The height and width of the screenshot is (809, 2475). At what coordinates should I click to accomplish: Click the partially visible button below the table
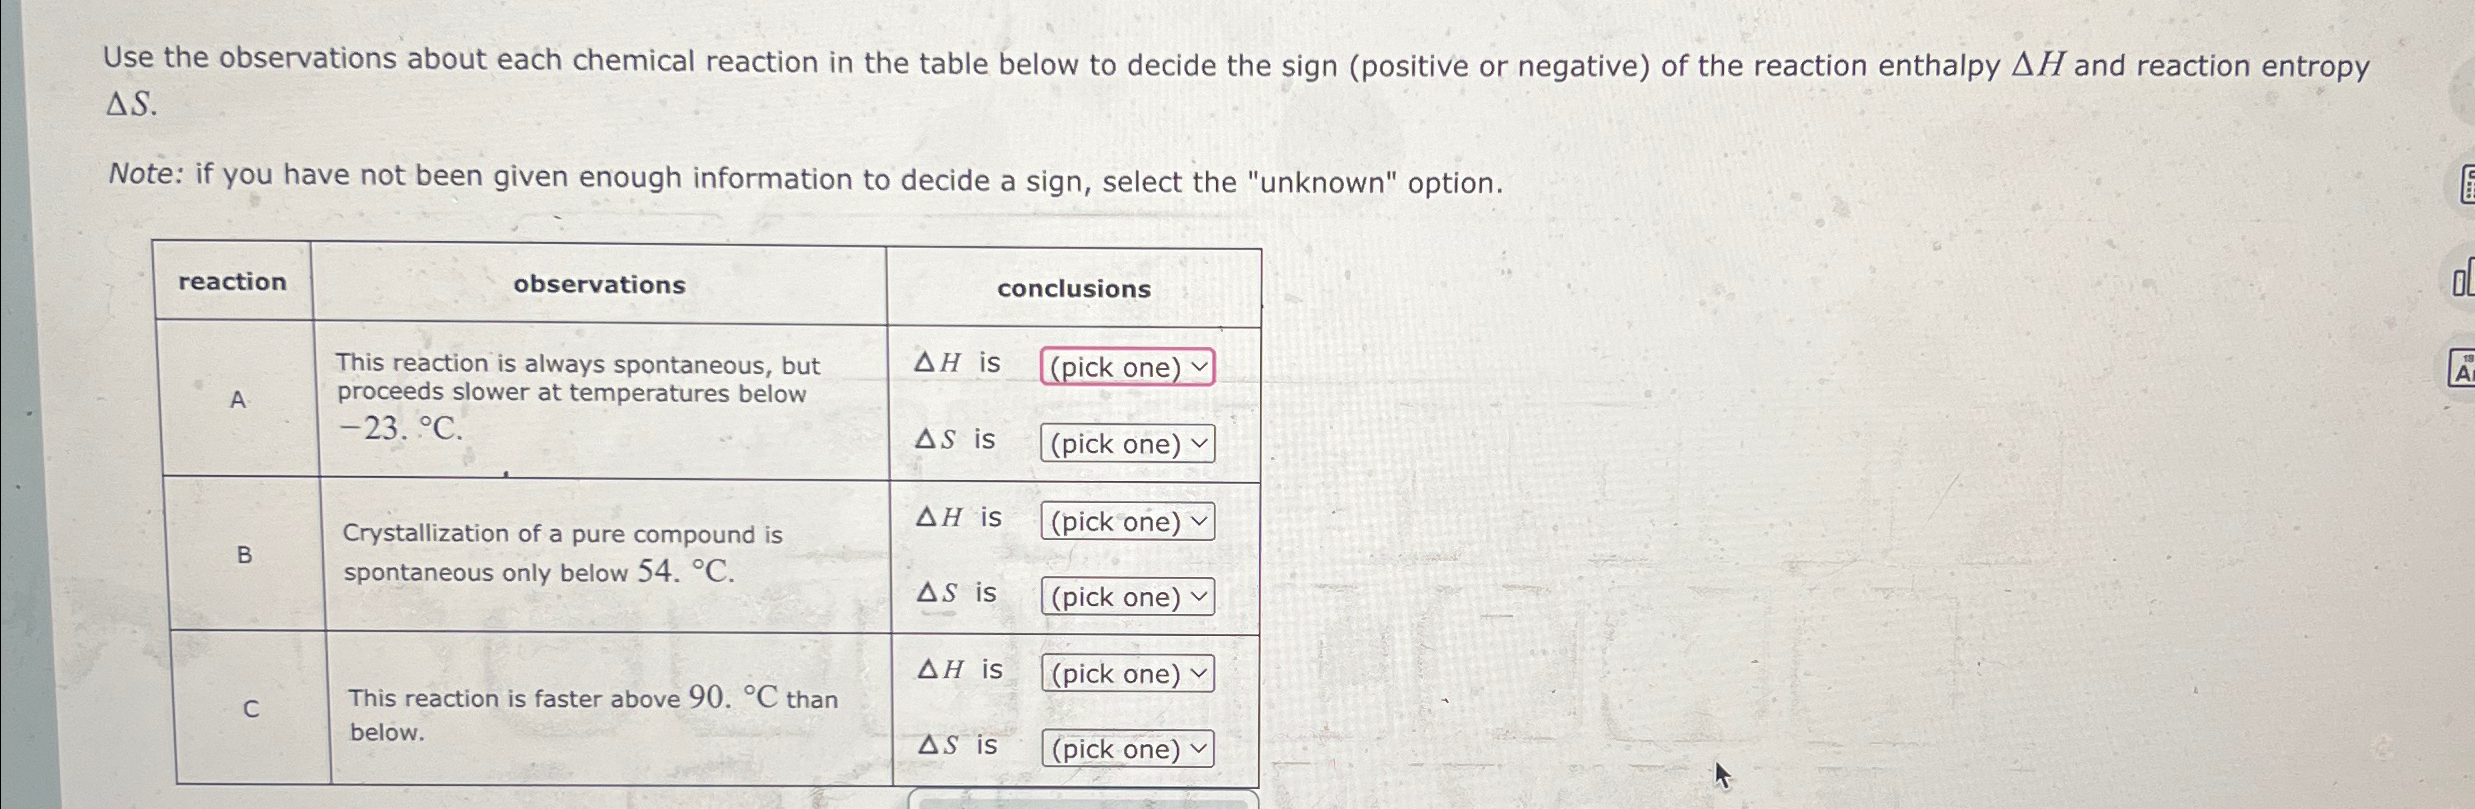point(1080,802)
